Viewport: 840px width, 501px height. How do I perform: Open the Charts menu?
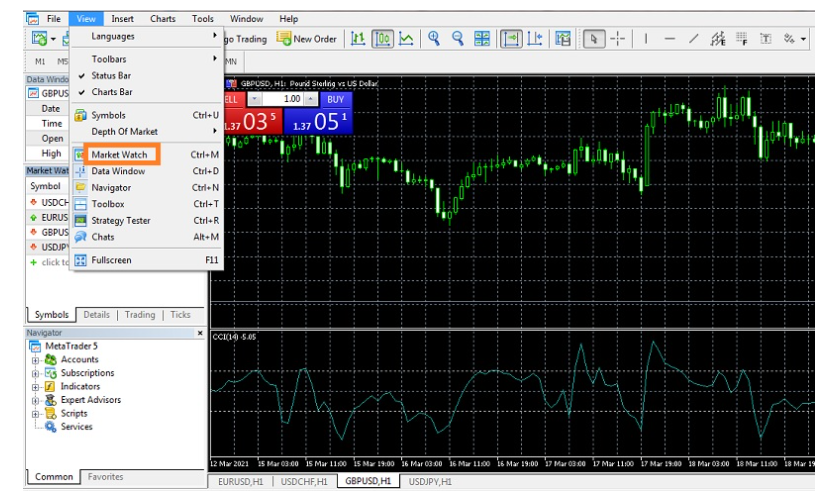point(162,19)
